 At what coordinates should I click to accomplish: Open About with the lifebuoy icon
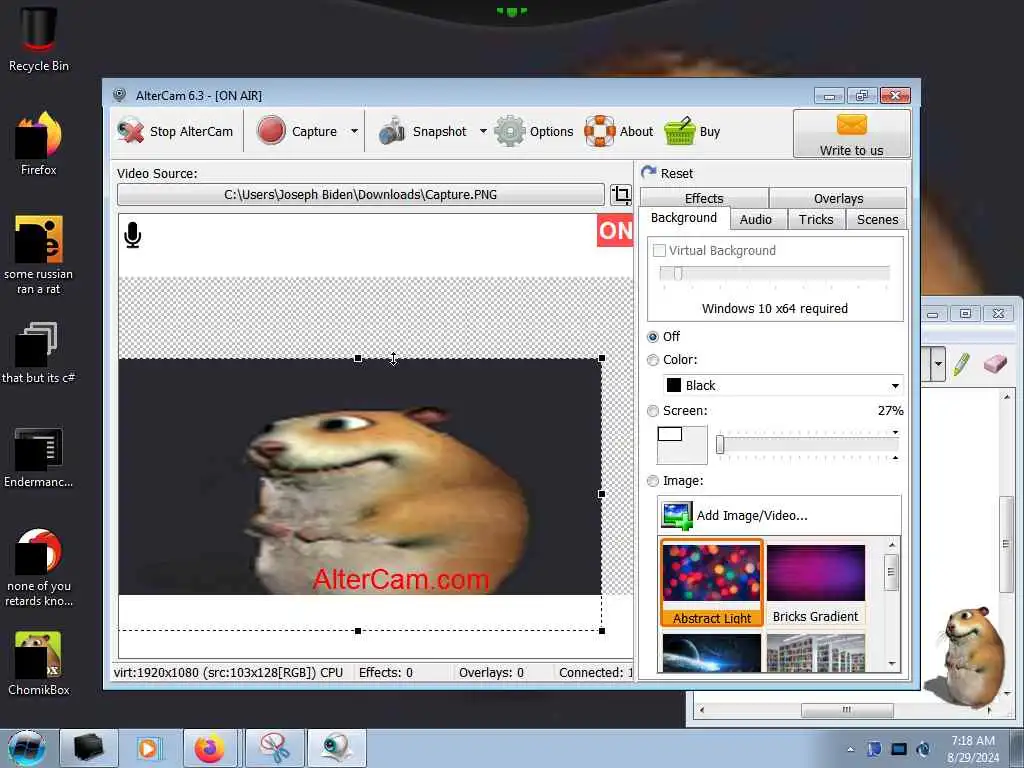coord(618,131)
